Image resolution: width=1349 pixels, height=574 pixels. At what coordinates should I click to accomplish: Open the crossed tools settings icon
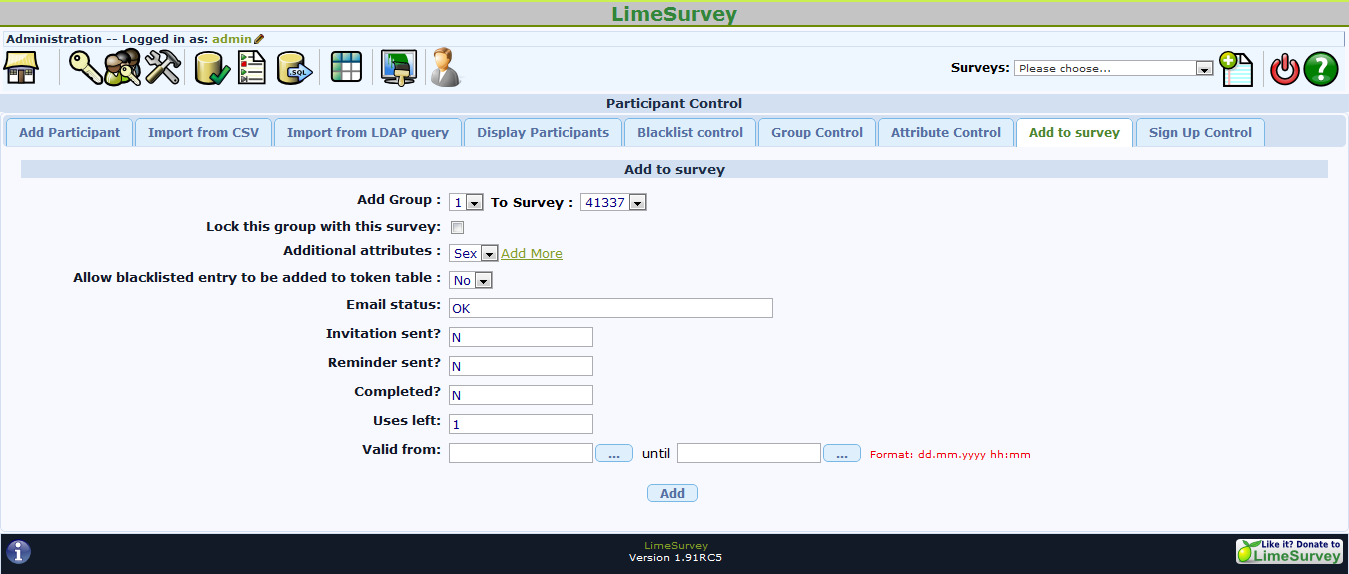tap(162, 68)
